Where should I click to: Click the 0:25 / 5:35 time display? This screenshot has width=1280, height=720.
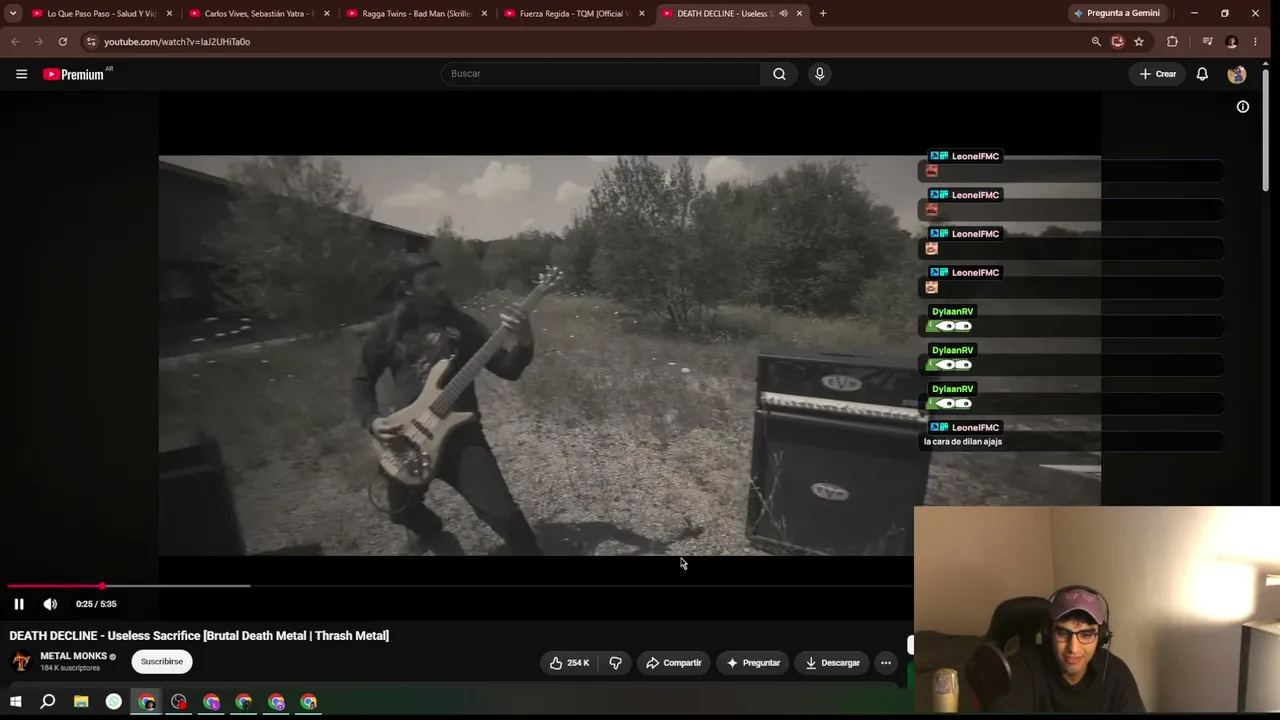click(96, 604)
